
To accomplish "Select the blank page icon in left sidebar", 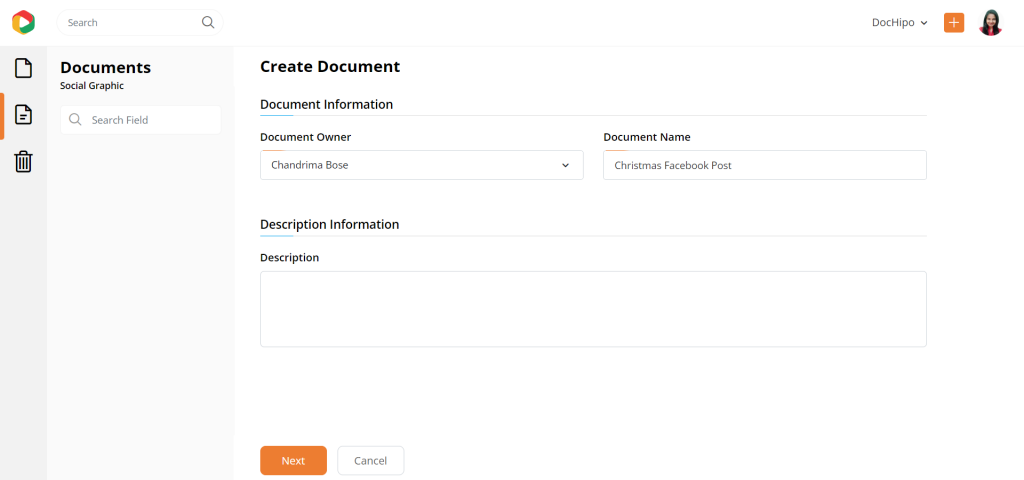I will pos(23,68).
